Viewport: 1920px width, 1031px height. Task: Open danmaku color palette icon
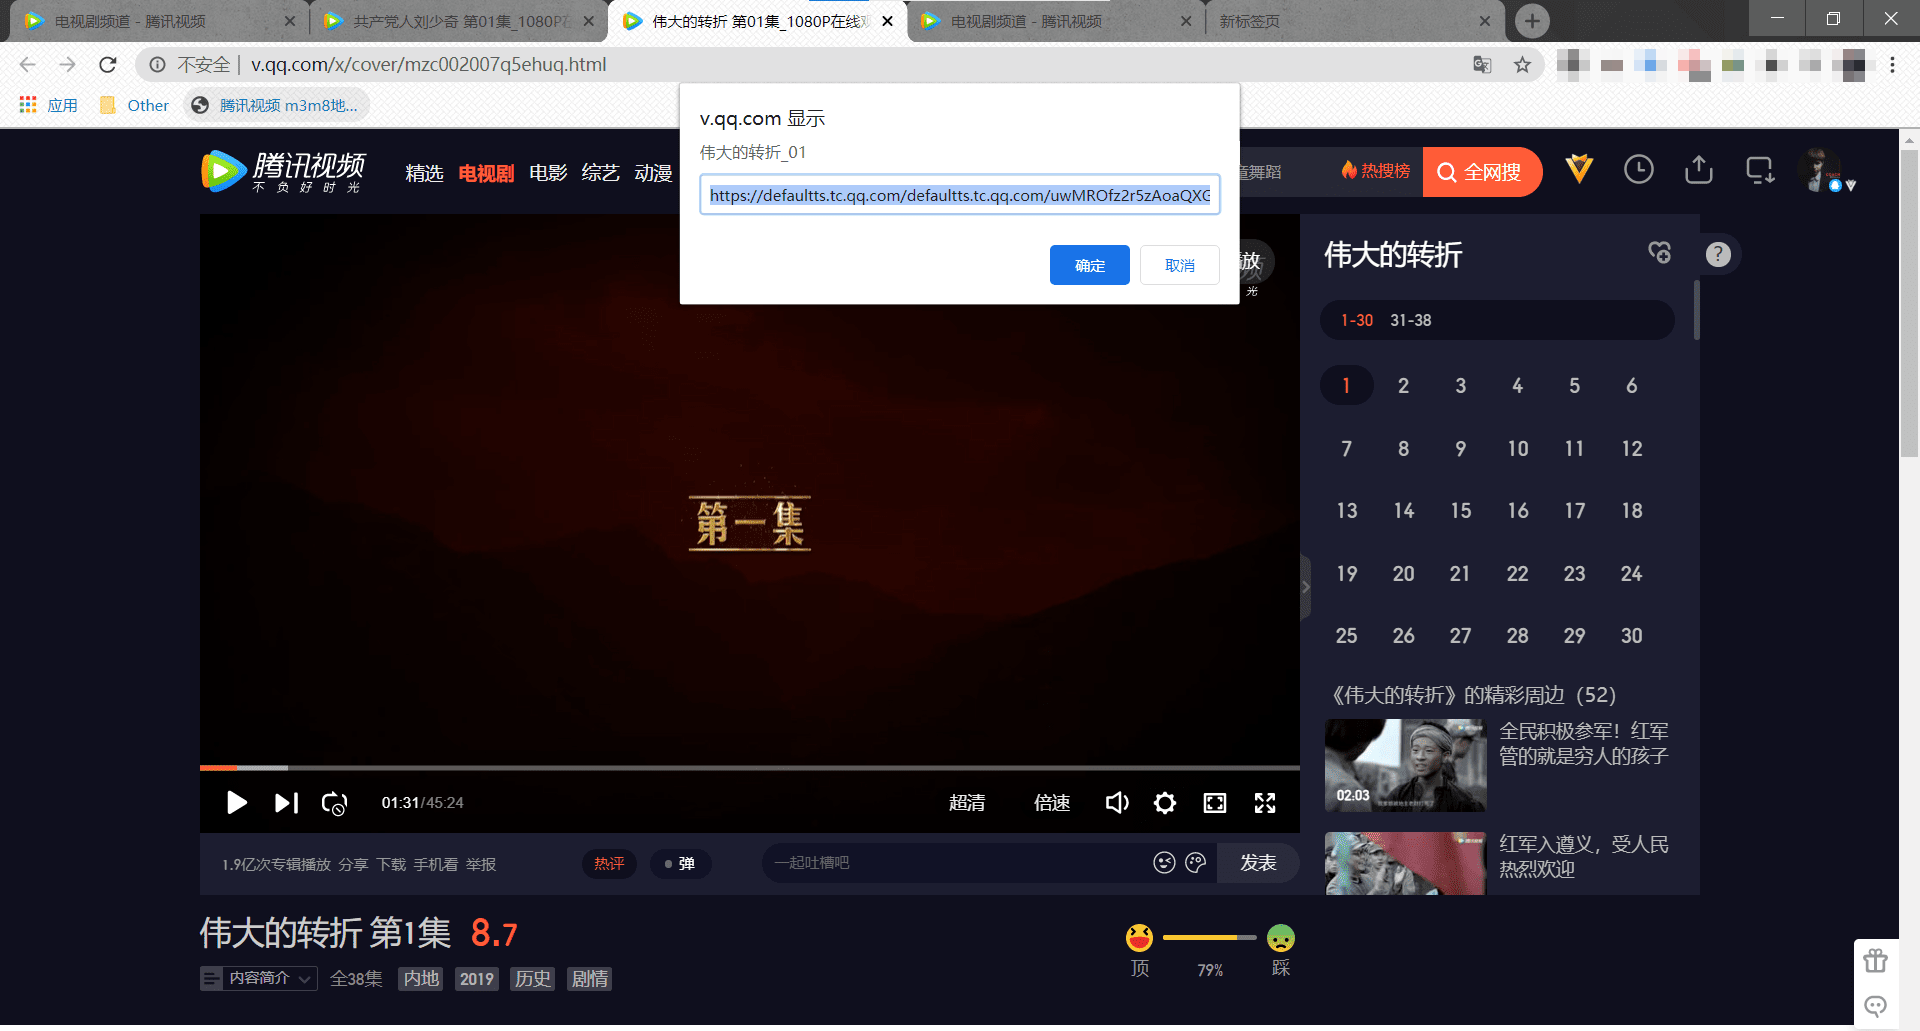[1196, 863]
